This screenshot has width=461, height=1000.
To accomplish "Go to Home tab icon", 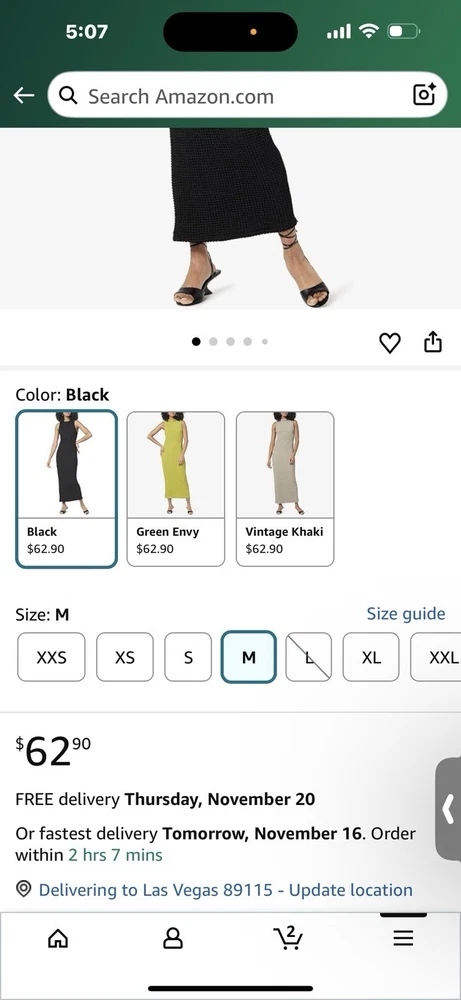I will point(58,938).
